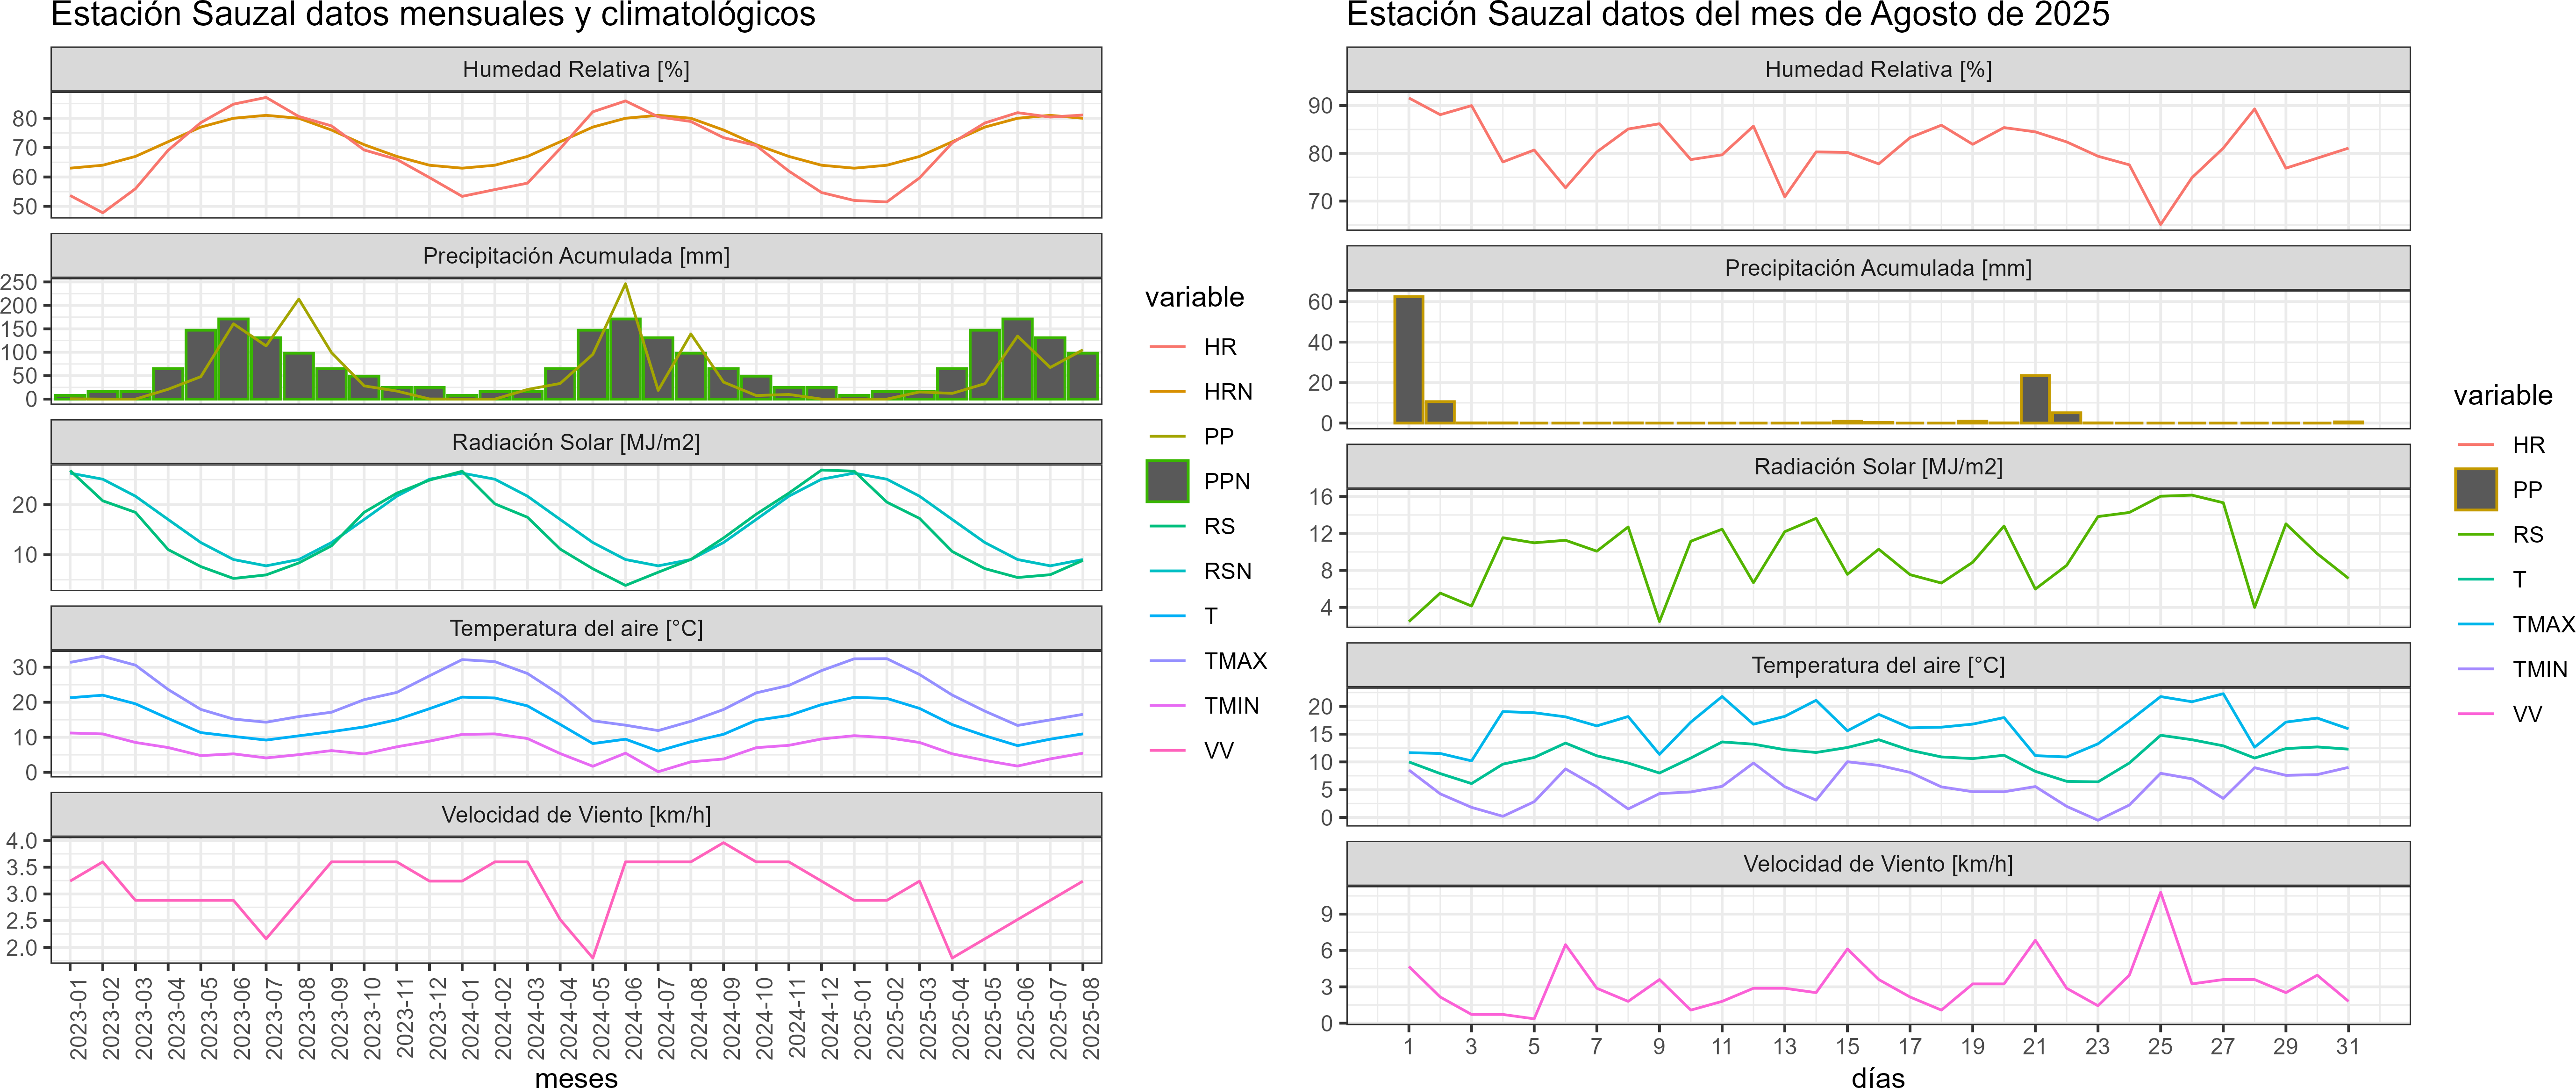The image size is (2576, 1088).
Task: Click right Precipitación Acumulada panel header
Action: click(x=1877, y=268)
